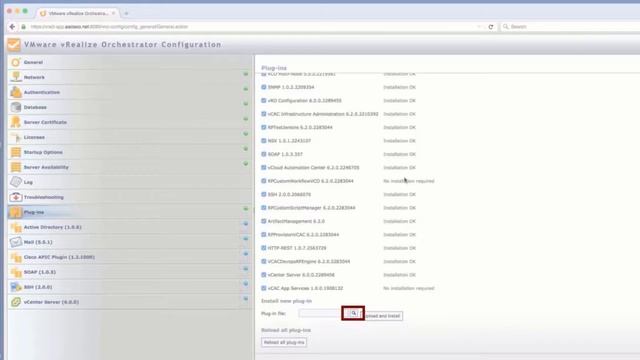640x360 pixels.
Task: Open the vCenter Server sidebar icon
Action: [x=16, y=302]
